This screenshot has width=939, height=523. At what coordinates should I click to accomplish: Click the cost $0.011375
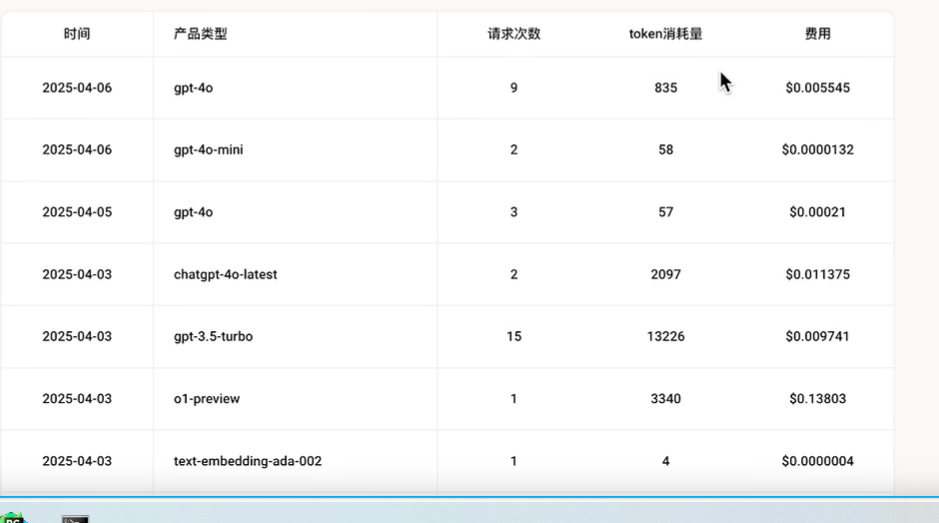pyautogui.click(x=817, y=274)
